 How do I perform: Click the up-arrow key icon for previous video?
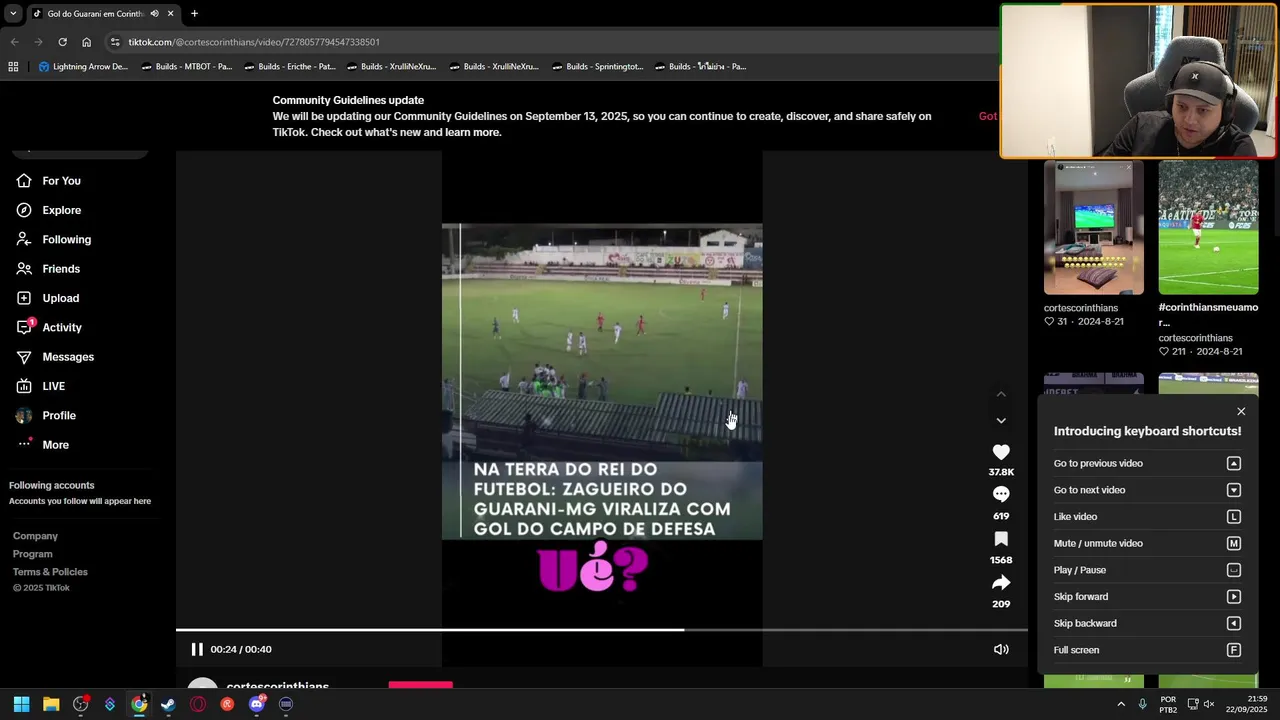point(1234,463)
